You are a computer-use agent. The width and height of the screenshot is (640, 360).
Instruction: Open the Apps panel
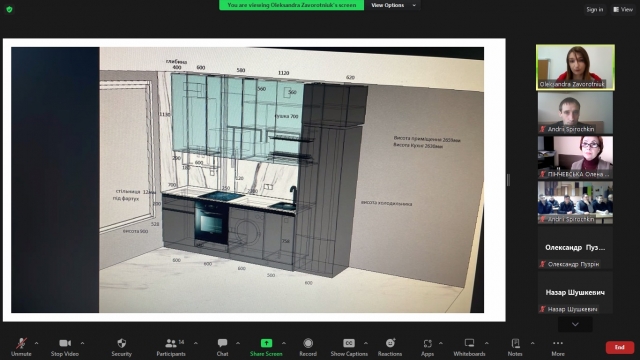point(427,347)
